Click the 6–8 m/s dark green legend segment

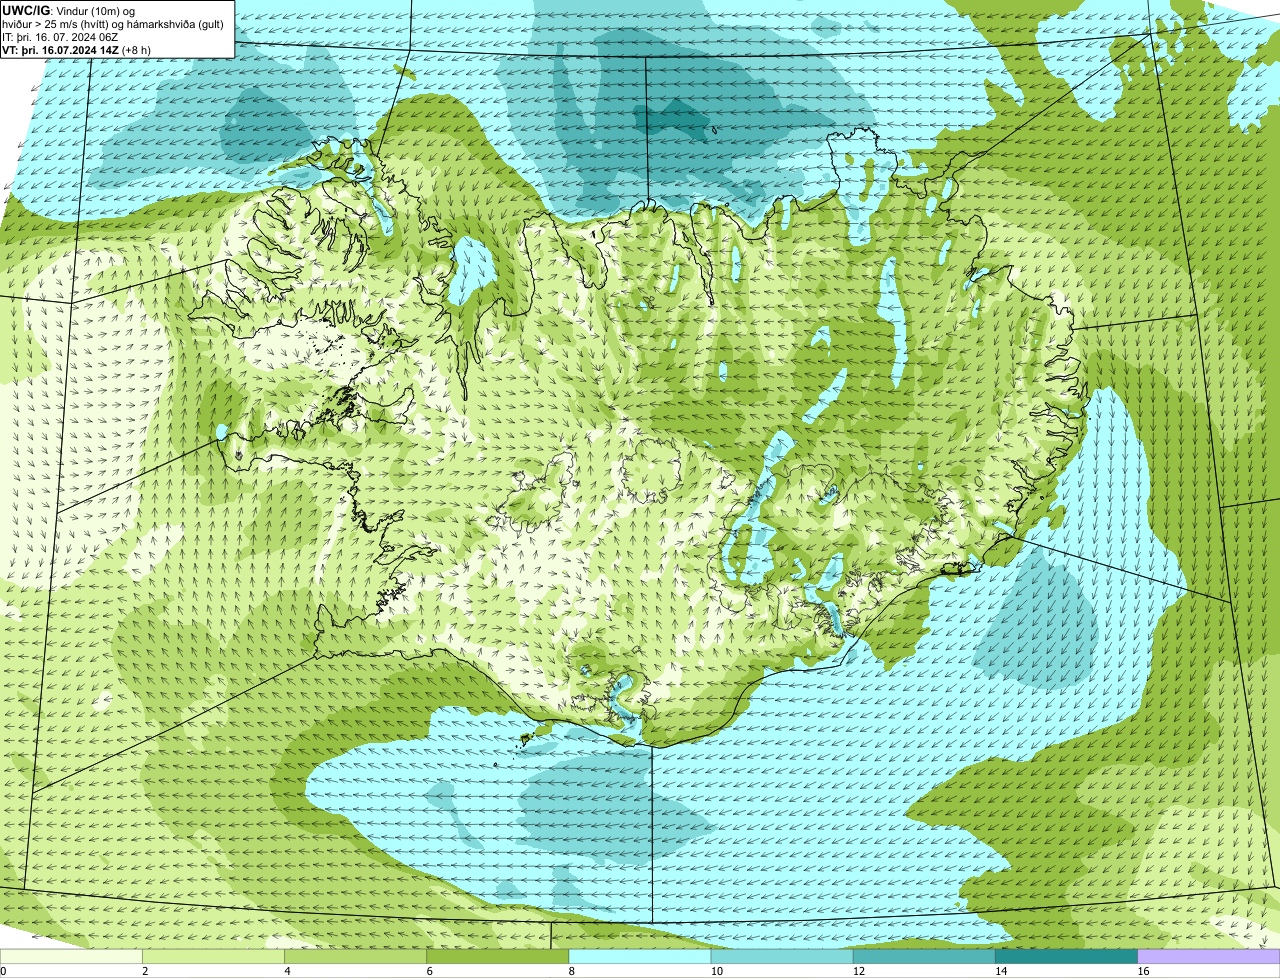(x=498, y=957)
